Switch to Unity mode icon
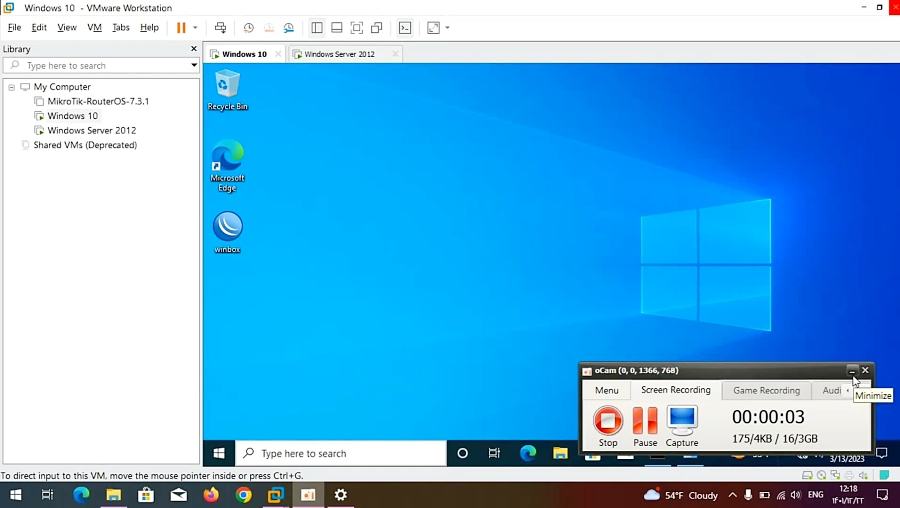 point(376,28)
